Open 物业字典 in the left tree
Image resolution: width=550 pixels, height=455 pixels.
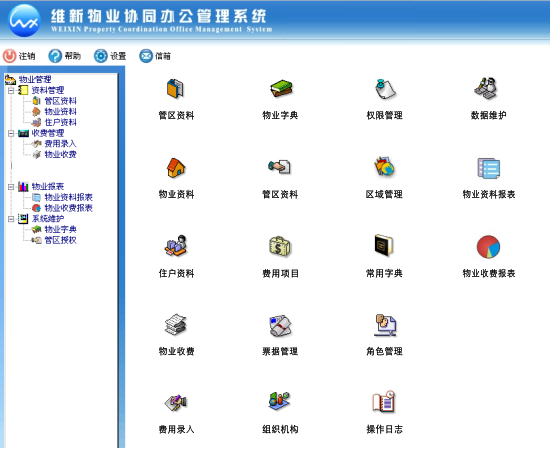[60, 229]
